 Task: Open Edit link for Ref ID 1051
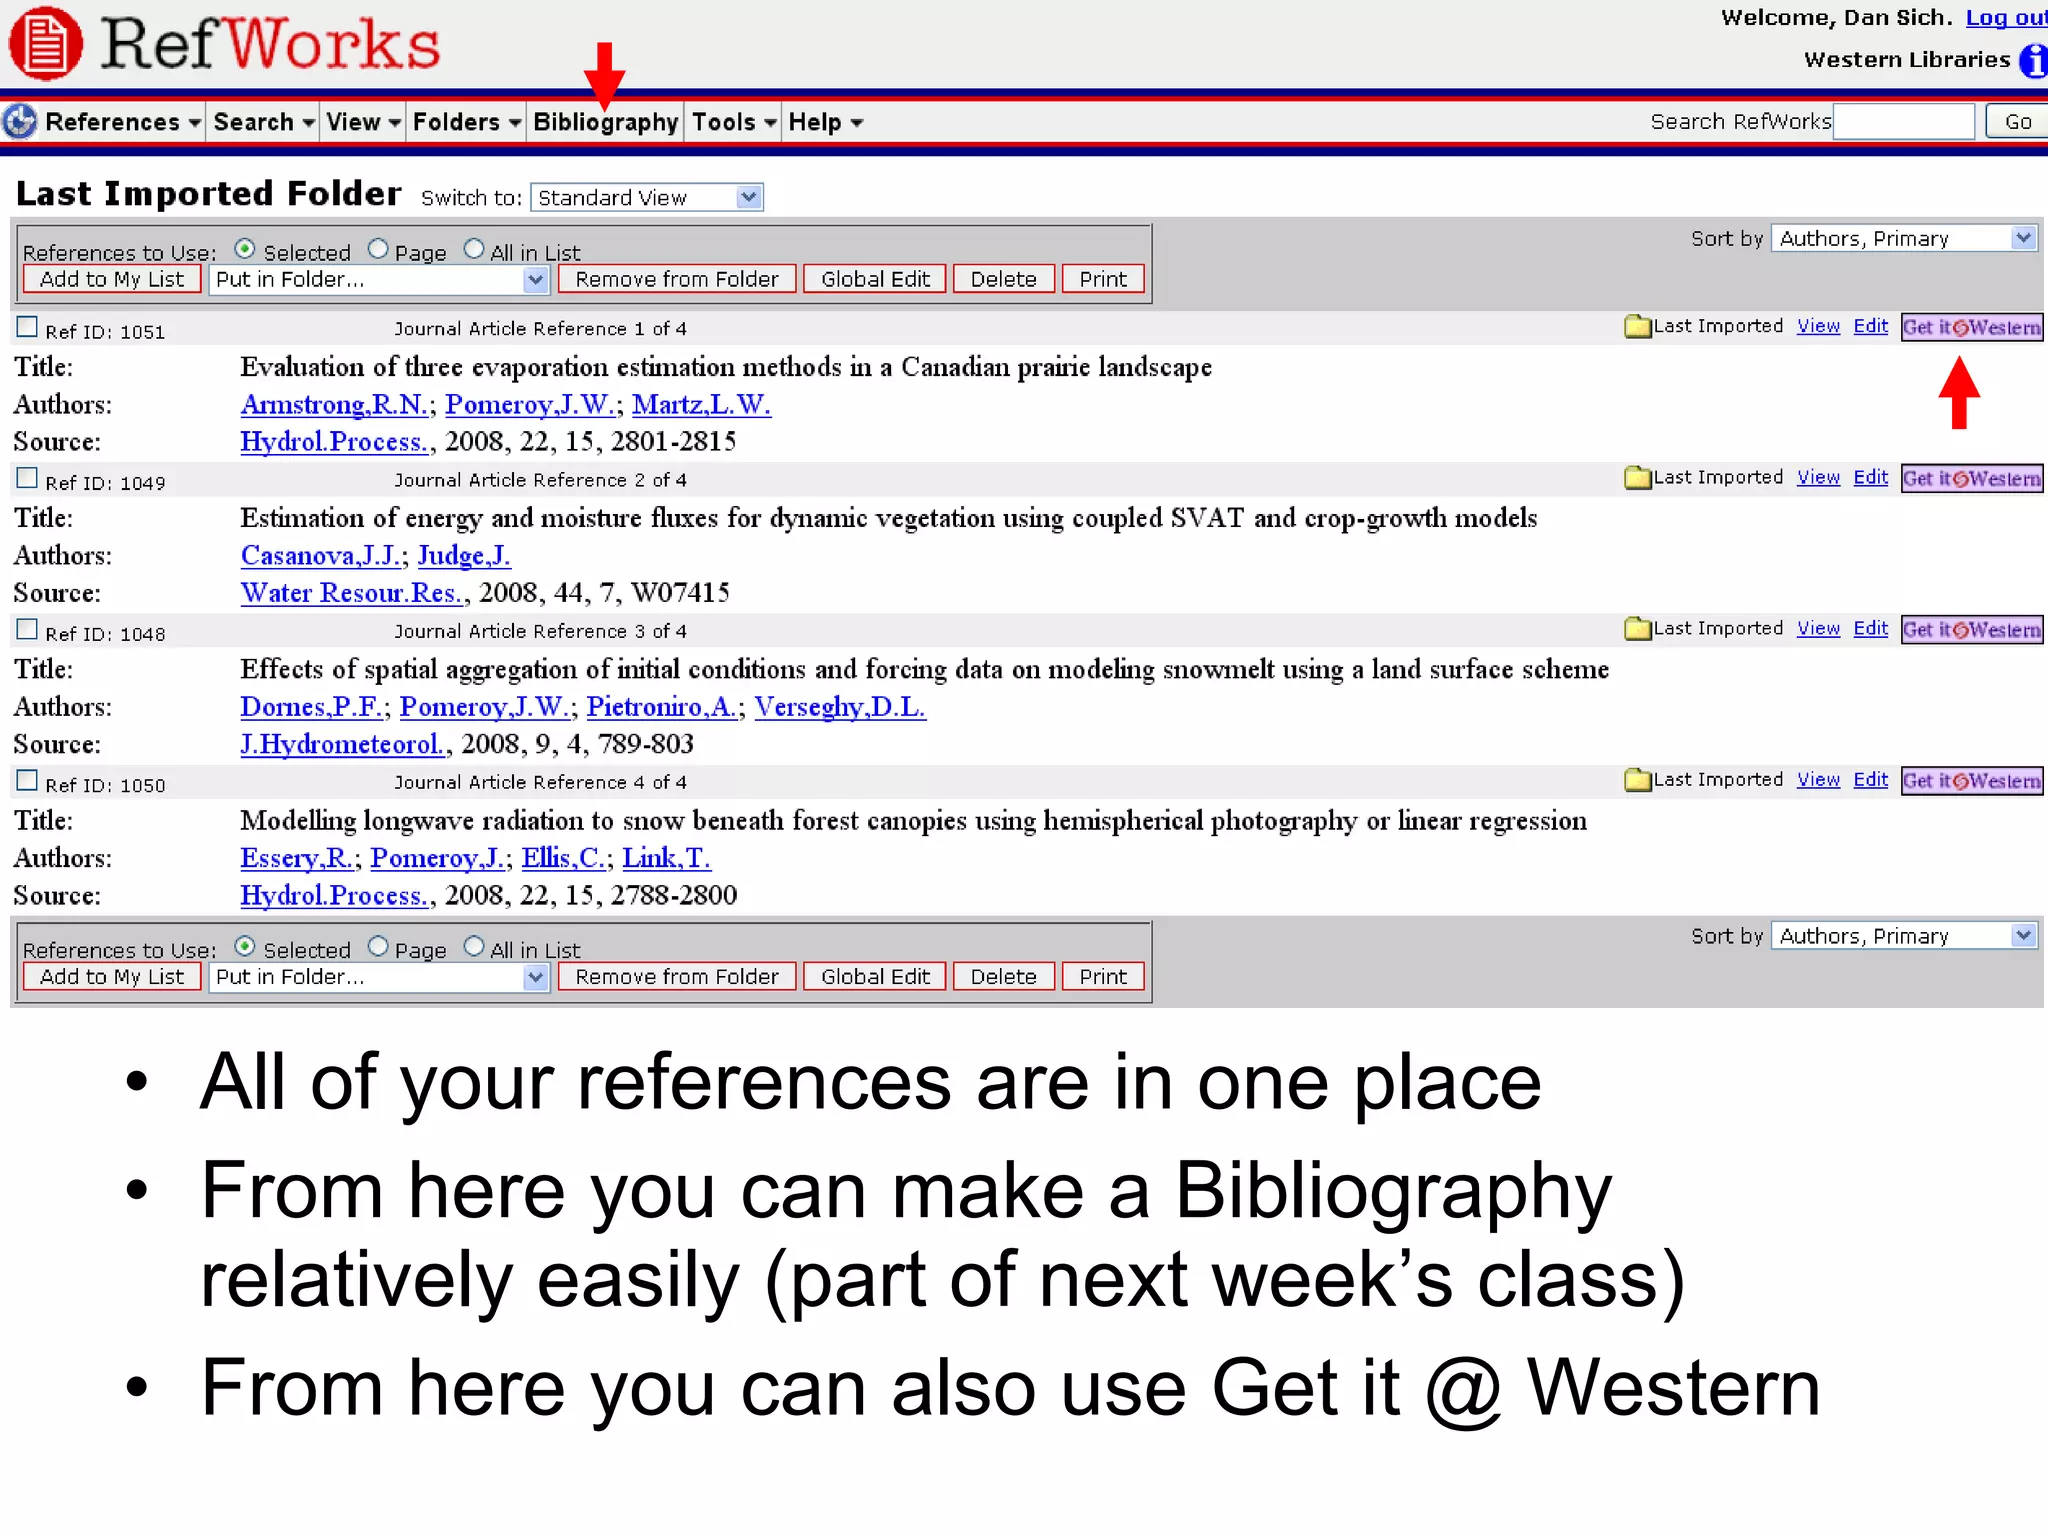pyautogui.click(x=1870, y=326)
